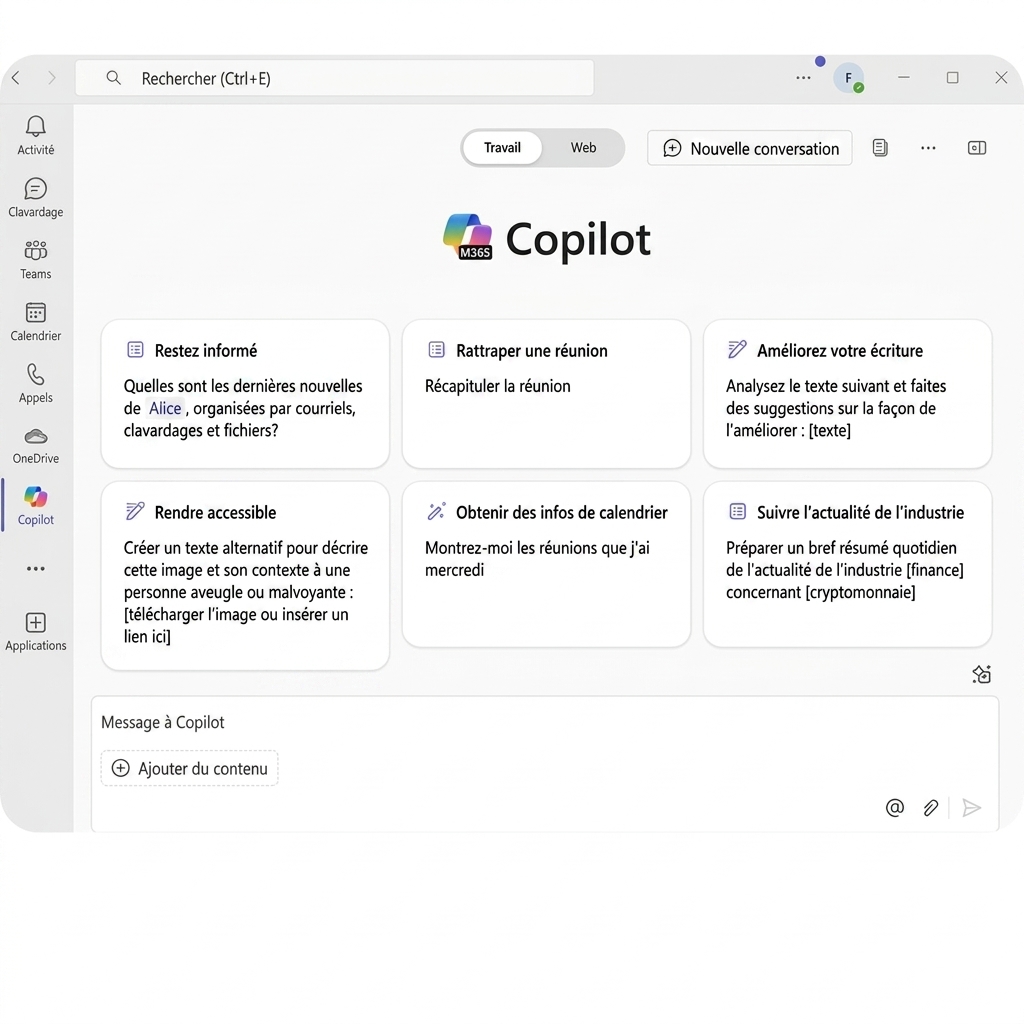This screenshot has height=1024, width=1024.
Task: Send the message with the arrow icon
Action: click(972, 808)
